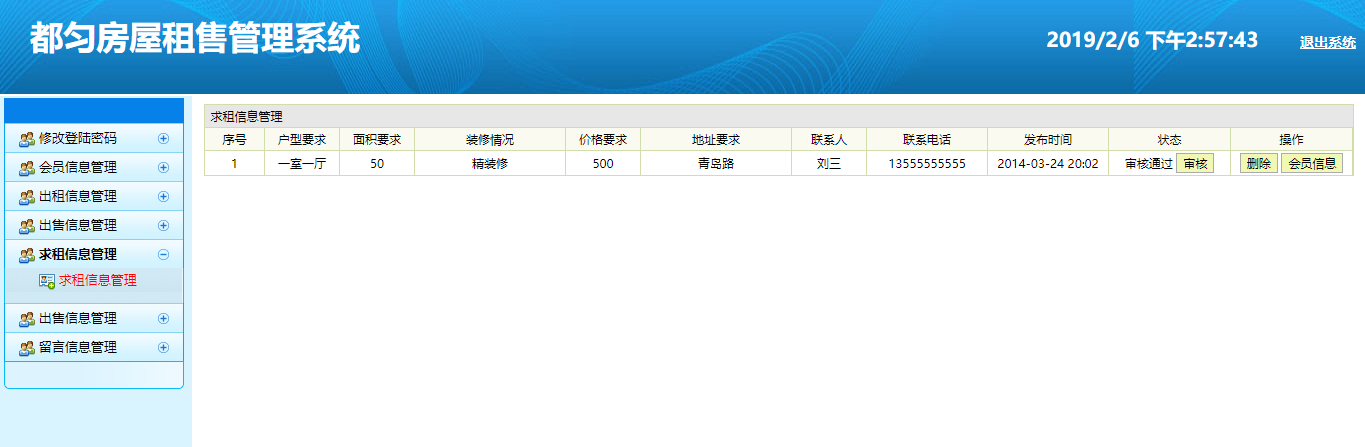This screenshot has height=447, width=1365.
Task: Click the 2014-03-24 20:02 publish time
Action: (x=1048, y=163)
